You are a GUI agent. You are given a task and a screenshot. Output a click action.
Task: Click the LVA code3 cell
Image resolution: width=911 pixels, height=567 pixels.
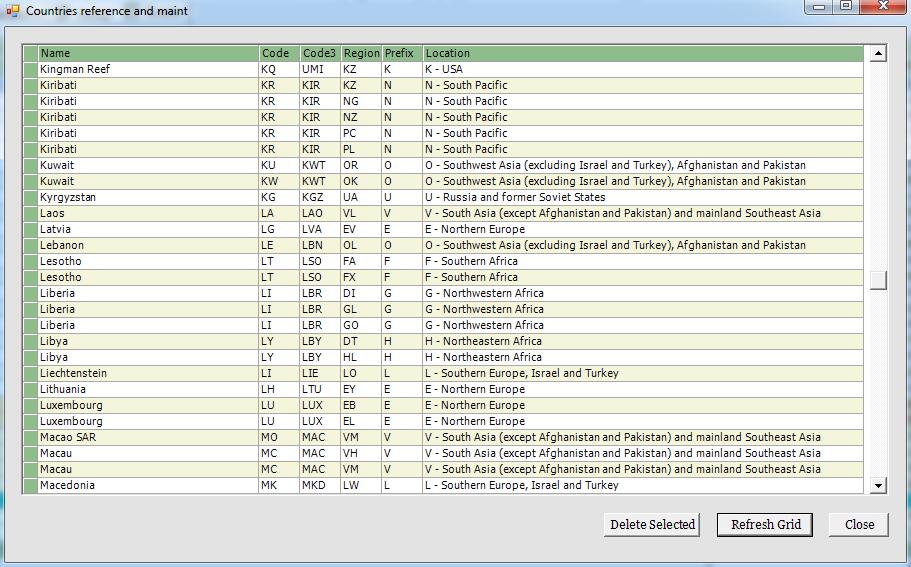point(320,229)
